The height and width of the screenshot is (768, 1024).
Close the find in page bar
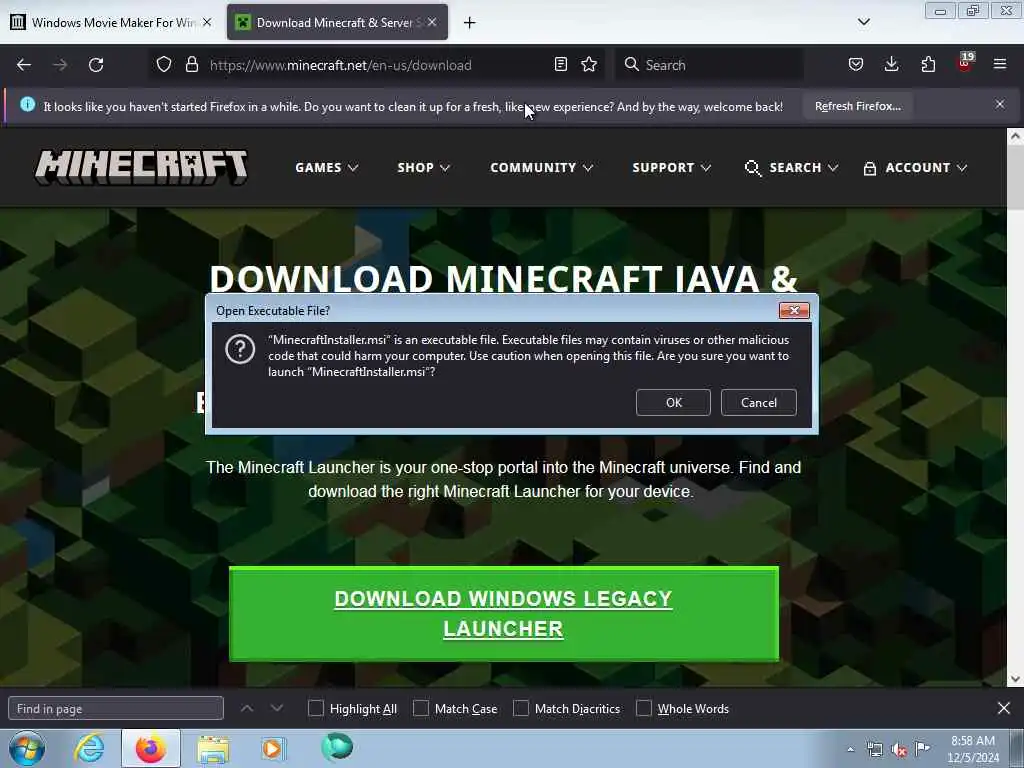pyautogui.click(x=1004, y=708)
